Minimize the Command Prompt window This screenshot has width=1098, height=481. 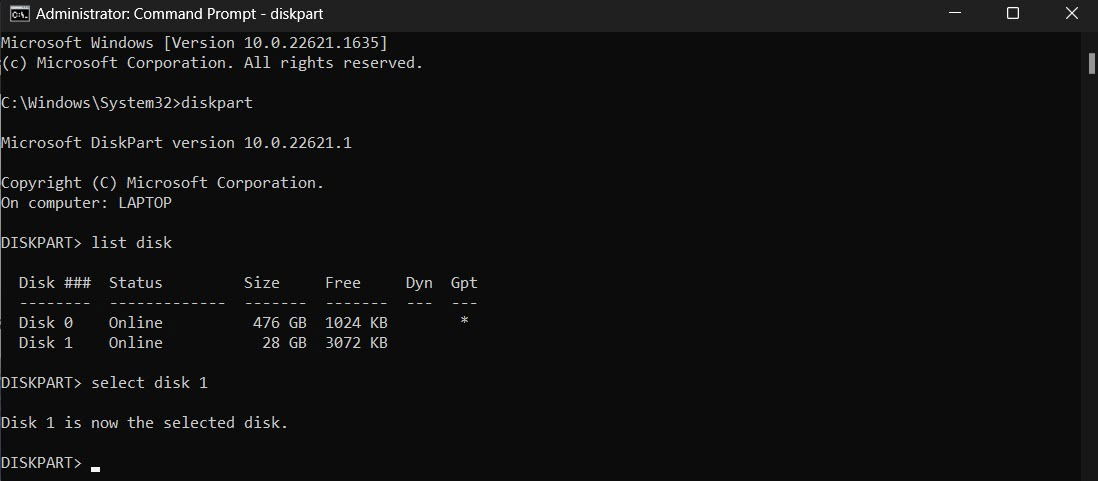point(954,13)
